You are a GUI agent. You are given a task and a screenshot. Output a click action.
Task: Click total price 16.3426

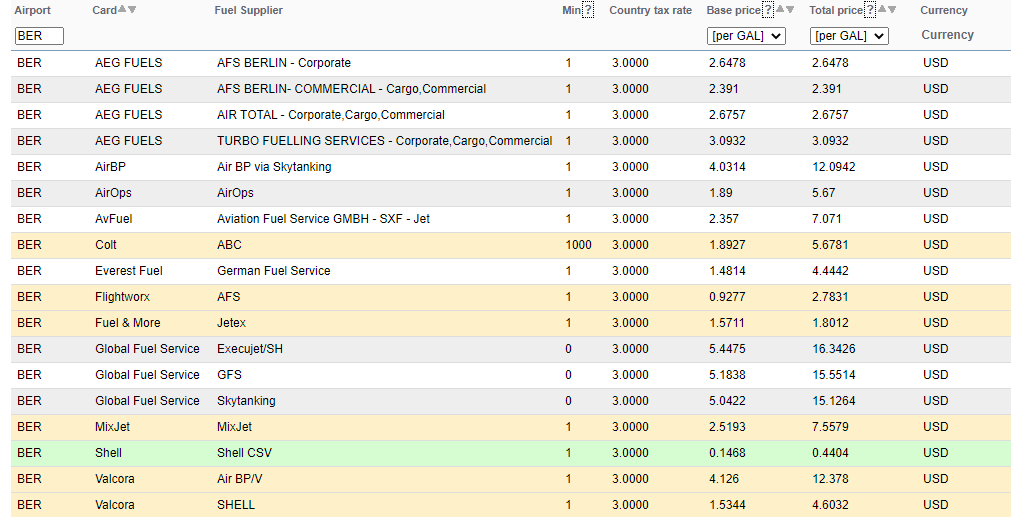(x=834, y=349)
